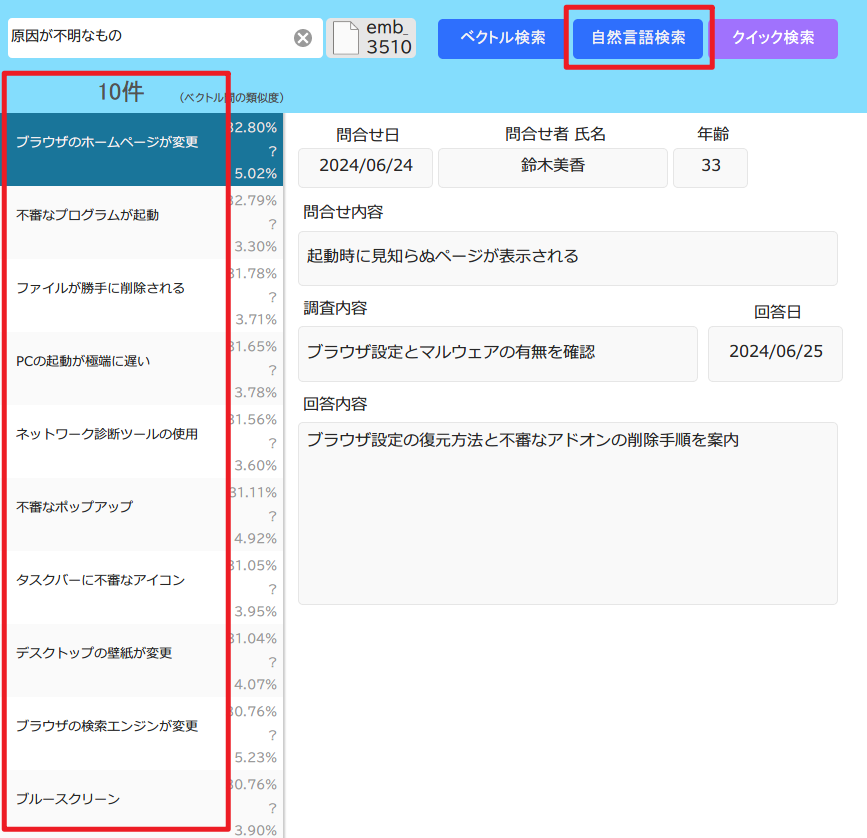Click the 問合せ日 field showing 2024/06/24

tap(365, 167)
